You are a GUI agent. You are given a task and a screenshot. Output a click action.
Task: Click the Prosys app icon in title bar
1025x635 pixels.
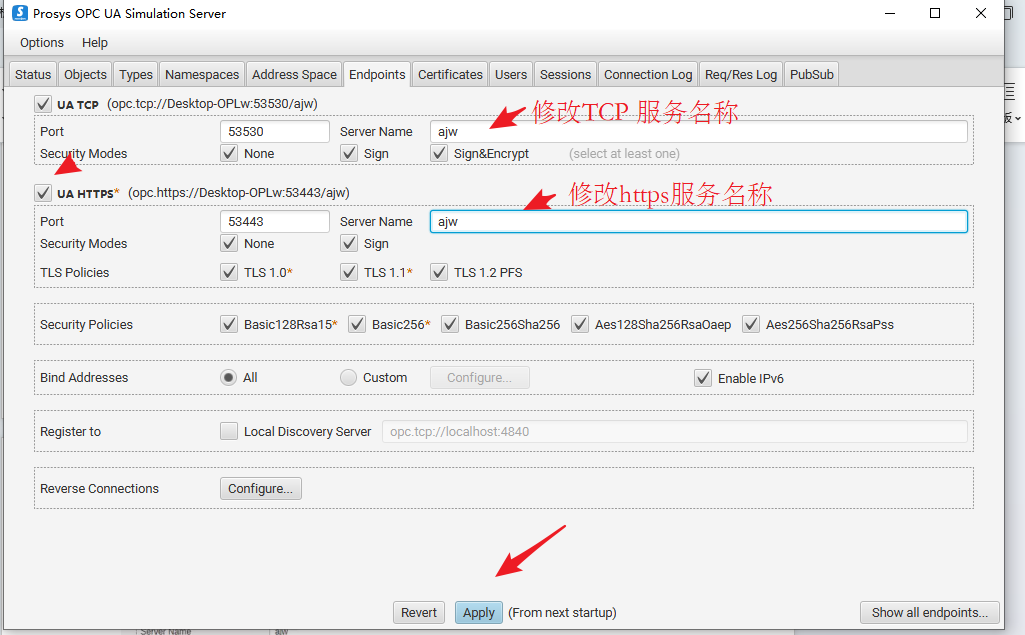click(x=20, y=13)
